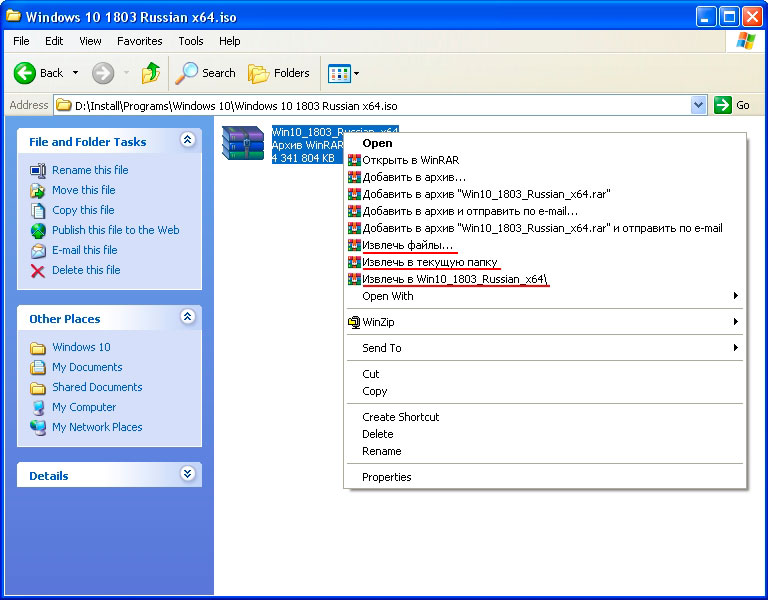Viewport: 768px width, 600px height.
Task: Click WinRAR icon beside Извлечь файлы
Action: (x=354, y=245)
